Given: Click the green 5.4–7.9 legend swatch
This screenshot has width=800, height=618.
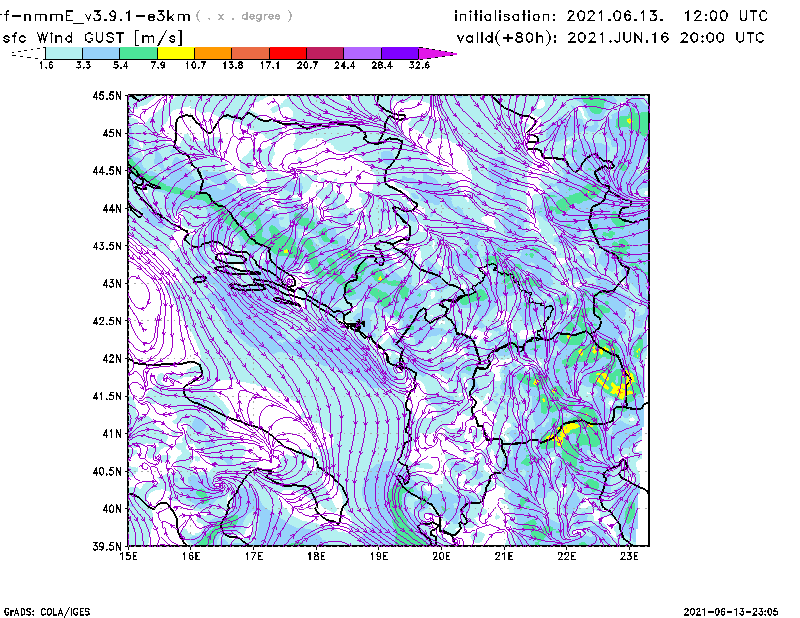Looking at the screenshot, I should click(138, 53).
